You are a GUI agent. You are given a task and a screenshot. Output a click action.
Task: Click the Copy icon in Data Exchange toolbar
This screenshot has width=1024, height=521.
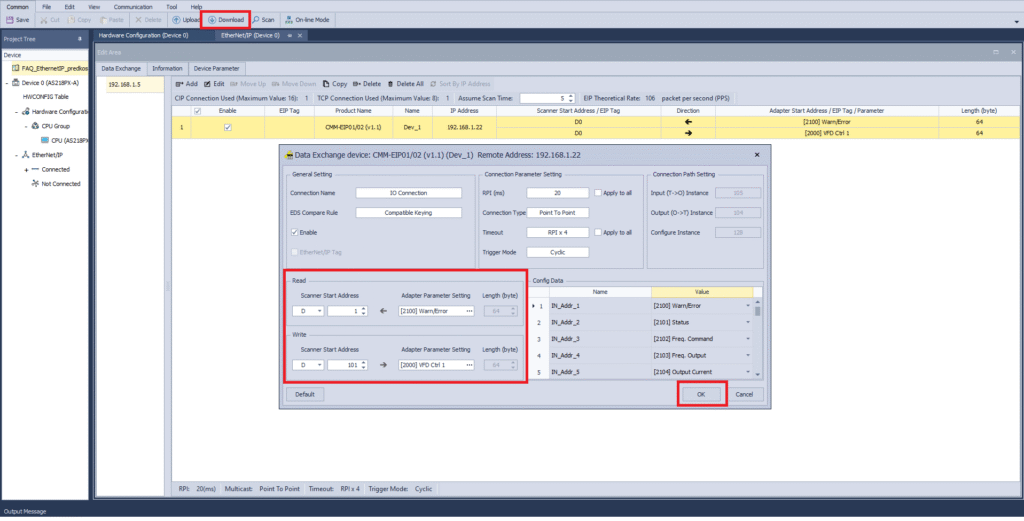coord(326,84)
